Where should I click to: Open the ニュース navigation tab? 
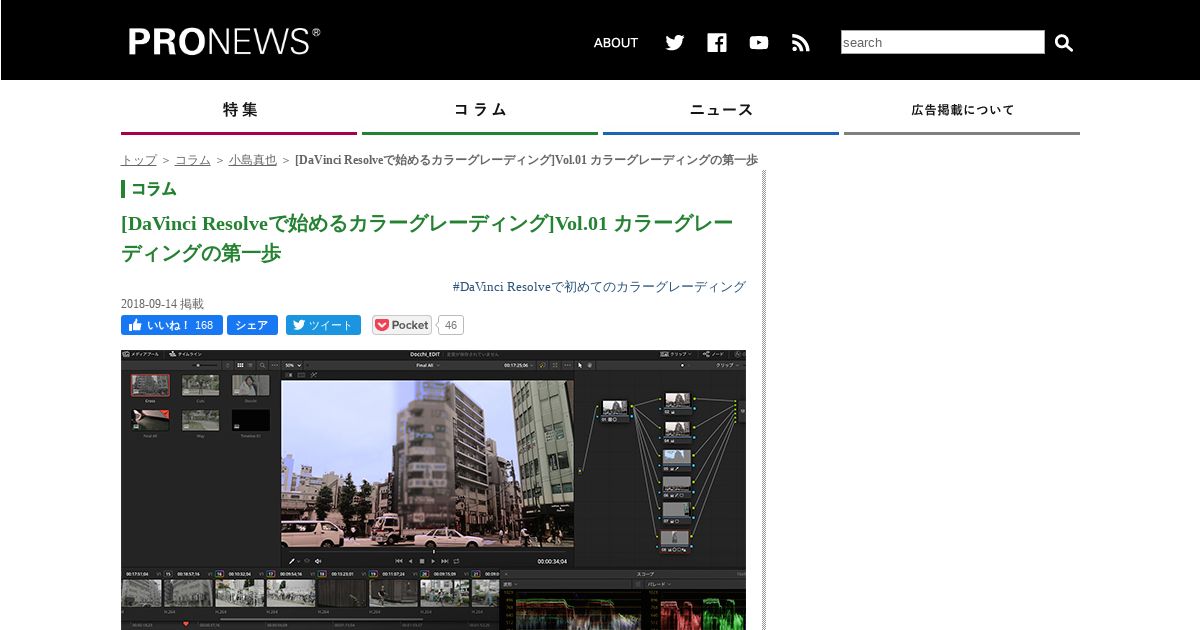721,110
